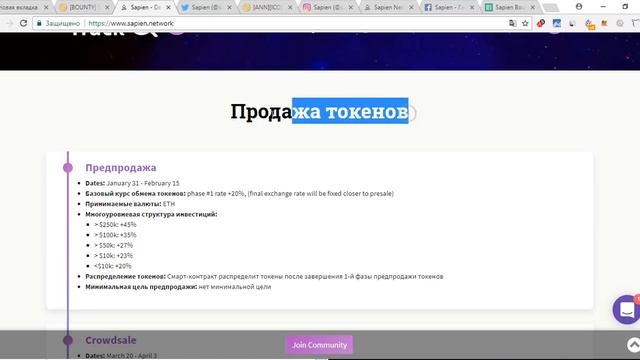Open the blue picture extension icon
640x360 pixels.
[x=556, y=23]
